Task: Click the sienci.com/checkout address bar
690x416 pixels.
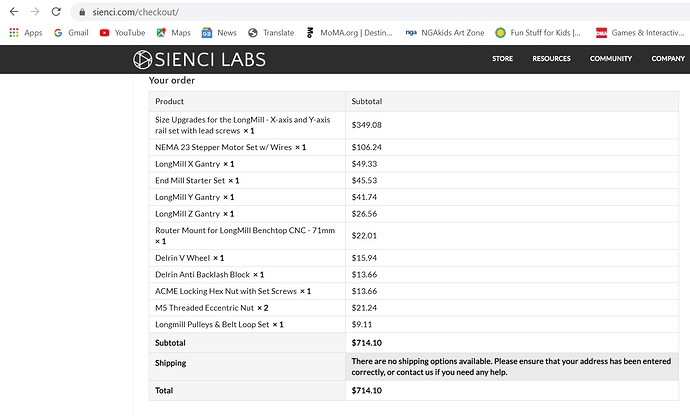Action: pos(380,12)
